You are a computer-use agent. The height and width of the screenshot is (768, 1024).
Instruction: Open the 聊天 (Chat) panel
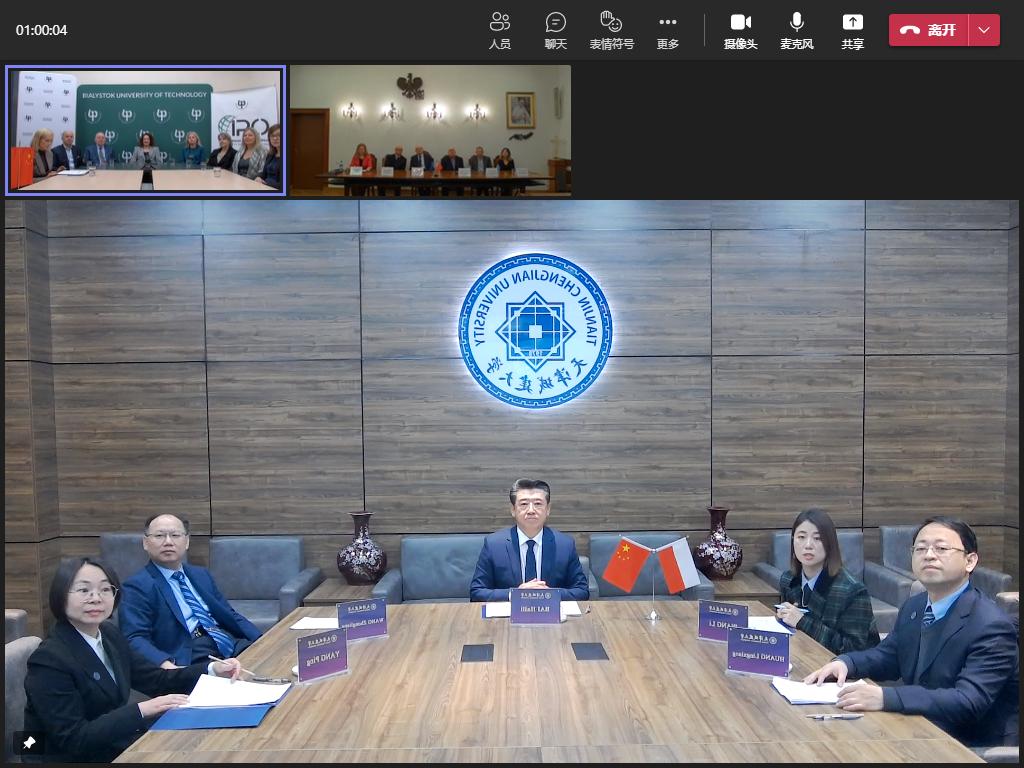[x=555, y=30]
